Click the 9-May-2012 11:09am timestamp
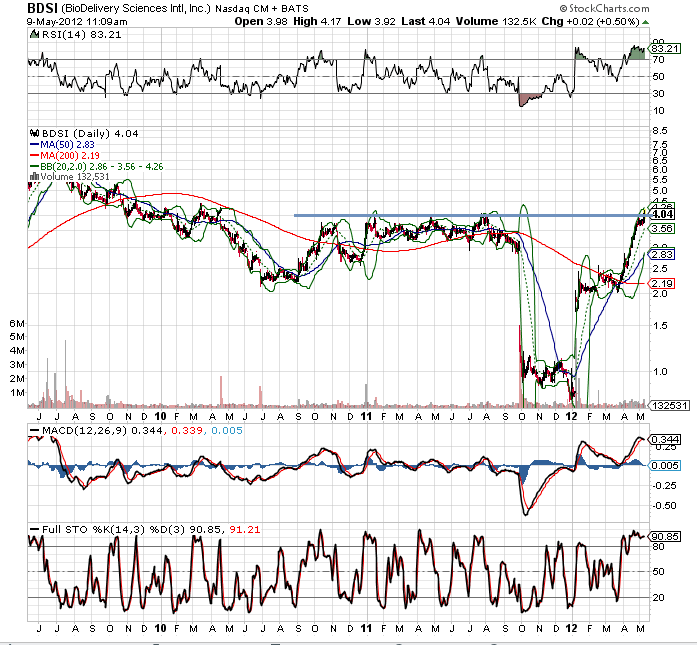 [77, 21]
